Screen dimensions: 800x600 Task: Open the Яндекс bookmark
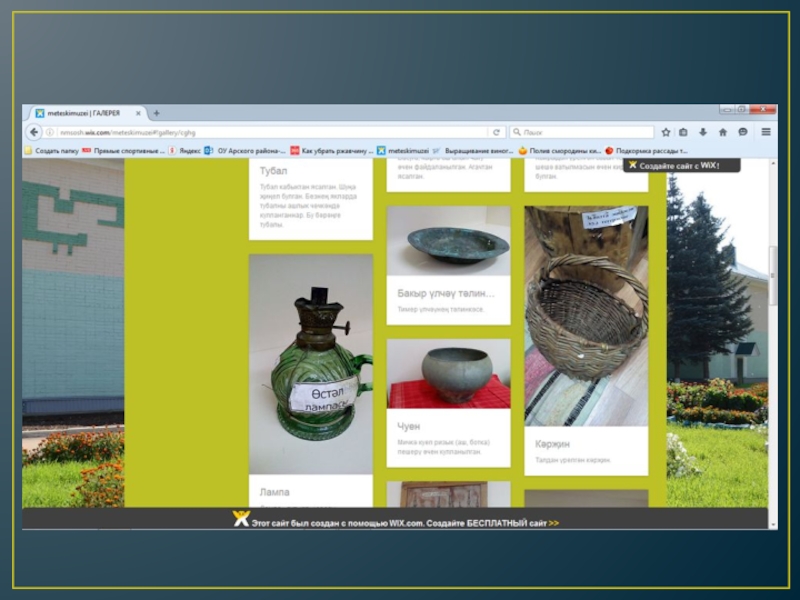pos(185,151)
